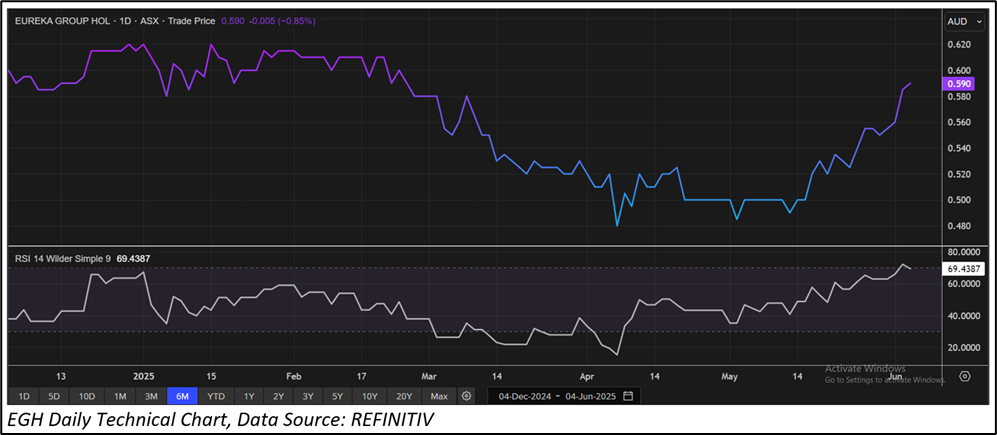Click the 04-Dec-2024 - 04-Jun-2025 date field
Image resolution: width=997 pixels, height=435 pixels.
pos(564,396)
